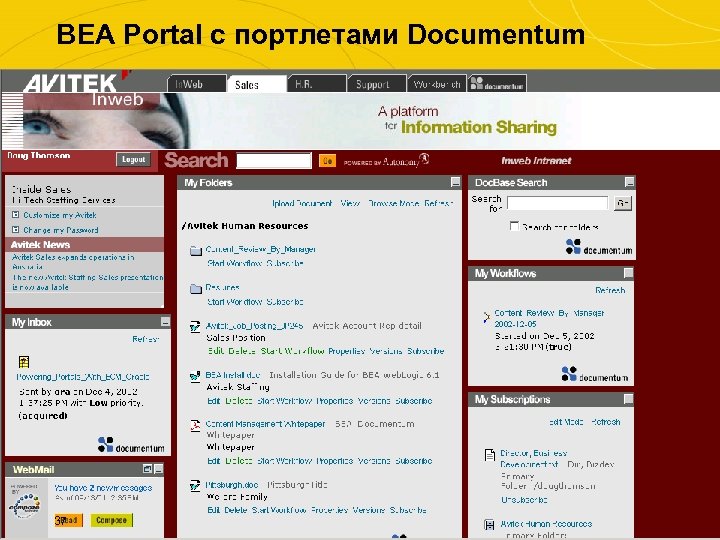
Task: Click the WebMail Compose button
Action: (x=112, y=520)
